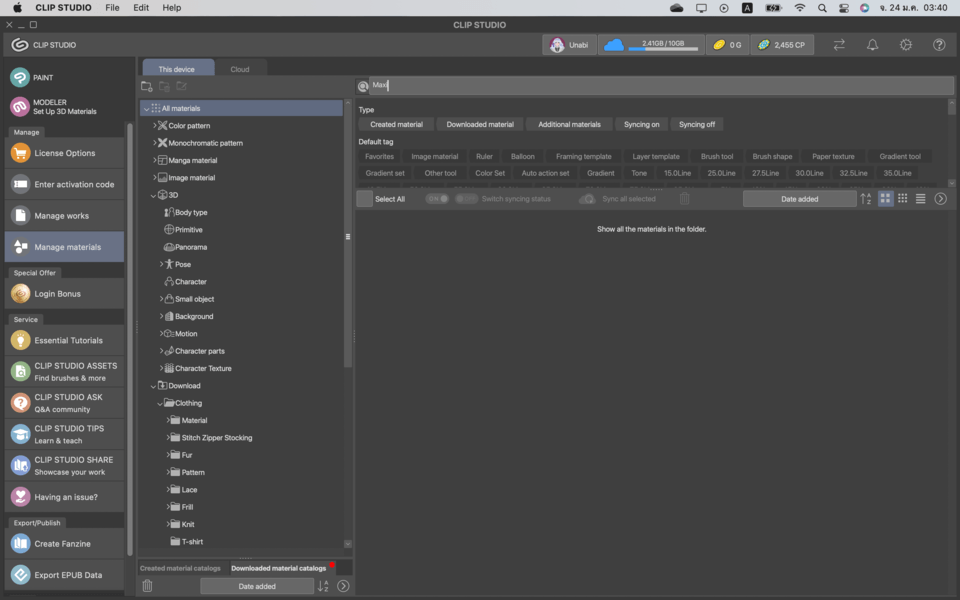
Task: Switch to the This device tab
Action: tap(177, 69)
